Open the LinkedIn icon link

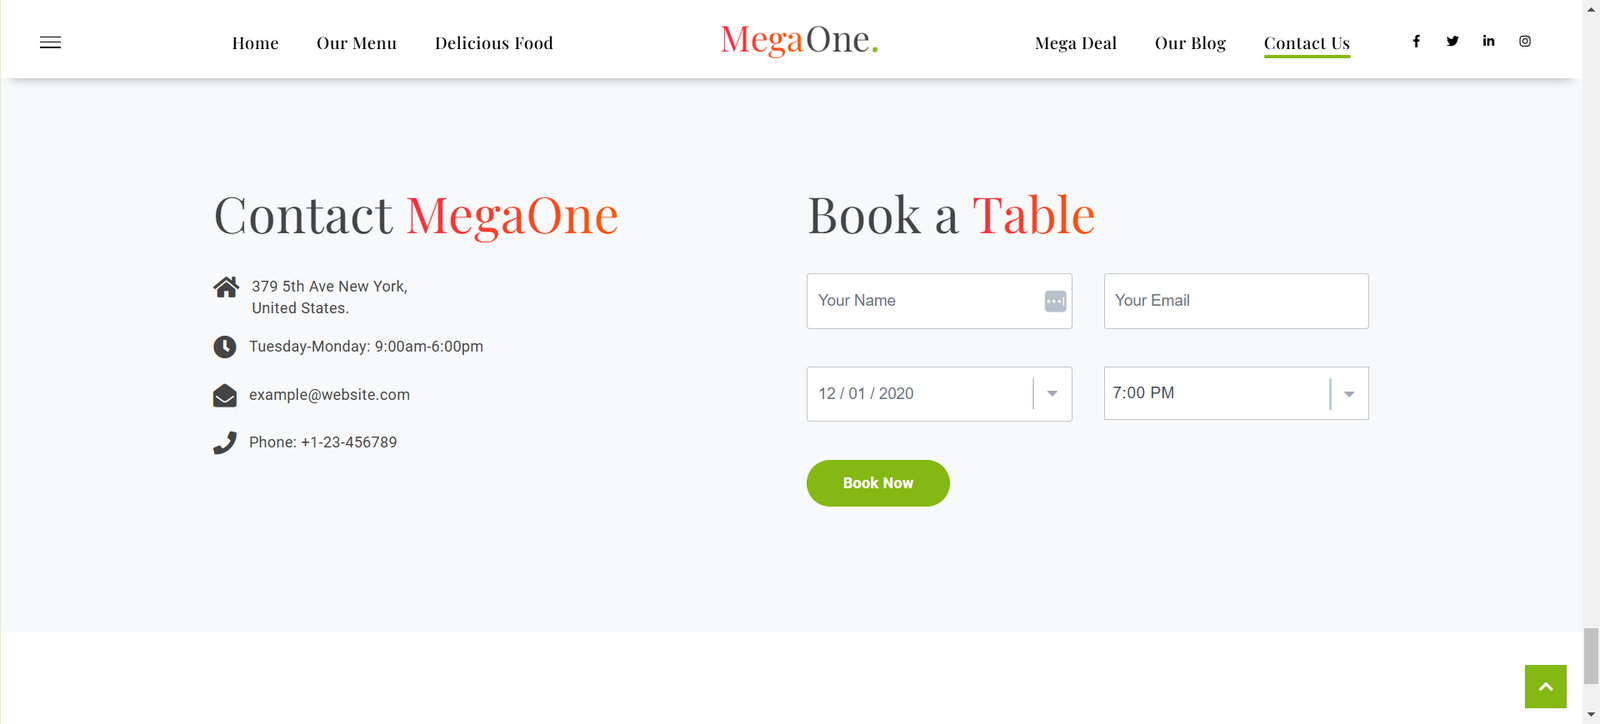pos(1488,41)
